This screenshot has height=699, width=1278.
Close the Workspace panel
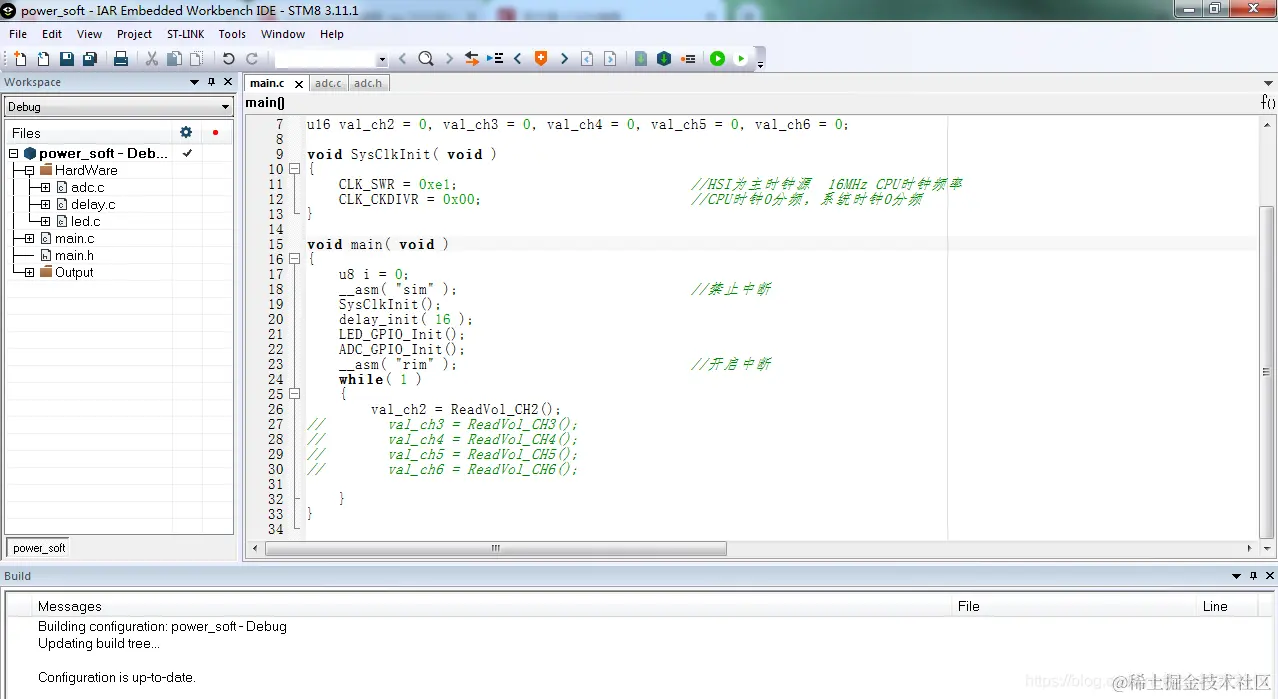click(228, 82)
